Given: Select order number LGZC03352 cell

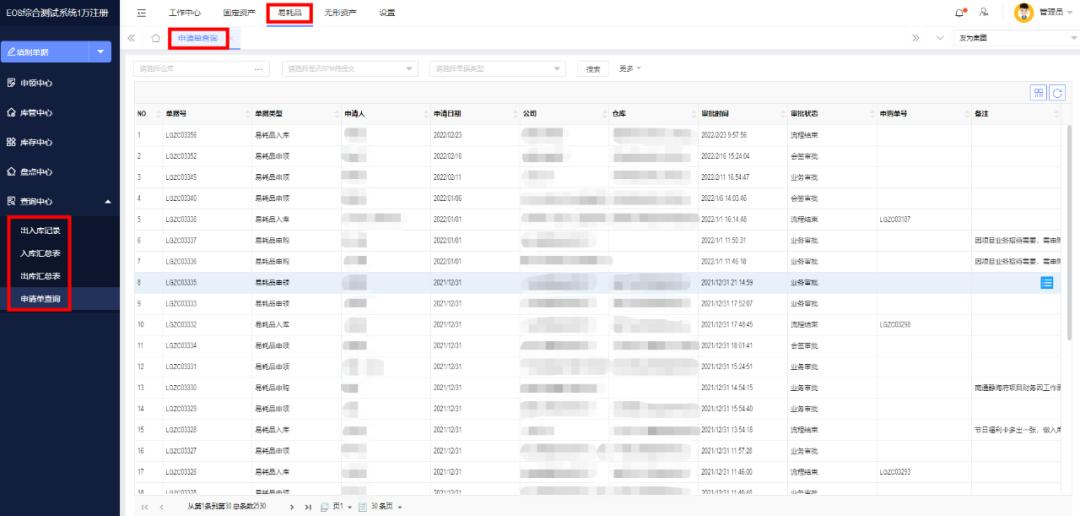Looking at the screenshot, I should point(181,156).
